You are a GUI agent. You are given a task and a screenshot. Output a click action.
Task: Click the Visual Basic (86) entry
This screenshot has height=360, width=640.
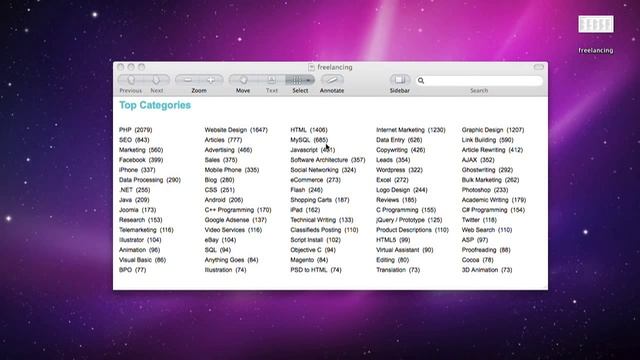coord(142,260)
